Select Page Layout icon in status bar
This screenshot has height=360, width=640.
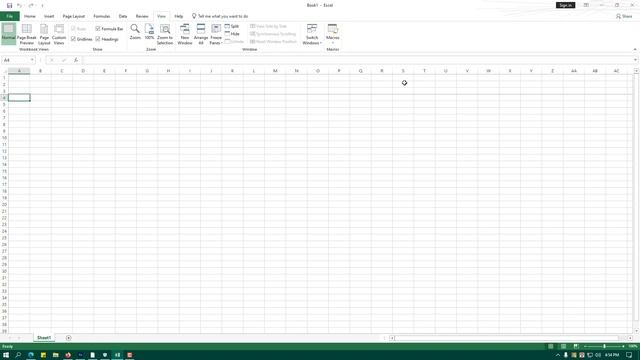(563, 347)
